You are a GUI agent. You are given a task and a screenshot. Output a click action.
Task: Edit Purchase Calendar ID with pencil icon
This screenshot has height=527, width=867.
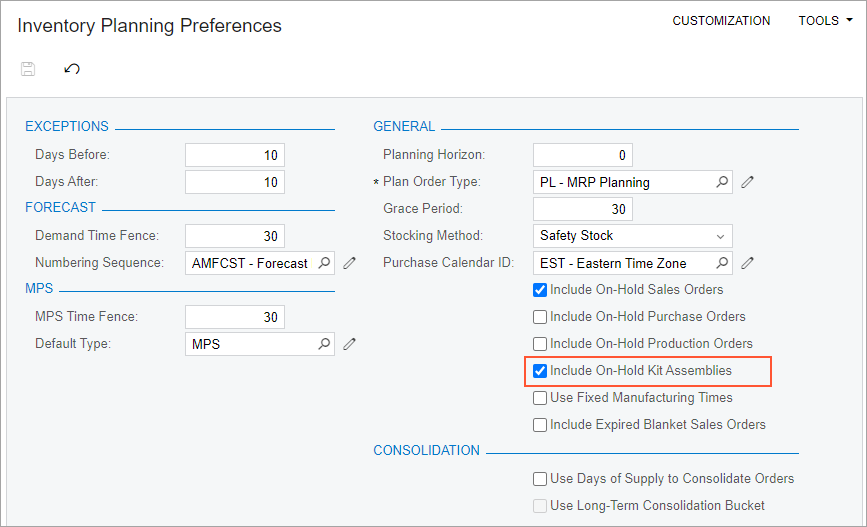pos(748,263)
